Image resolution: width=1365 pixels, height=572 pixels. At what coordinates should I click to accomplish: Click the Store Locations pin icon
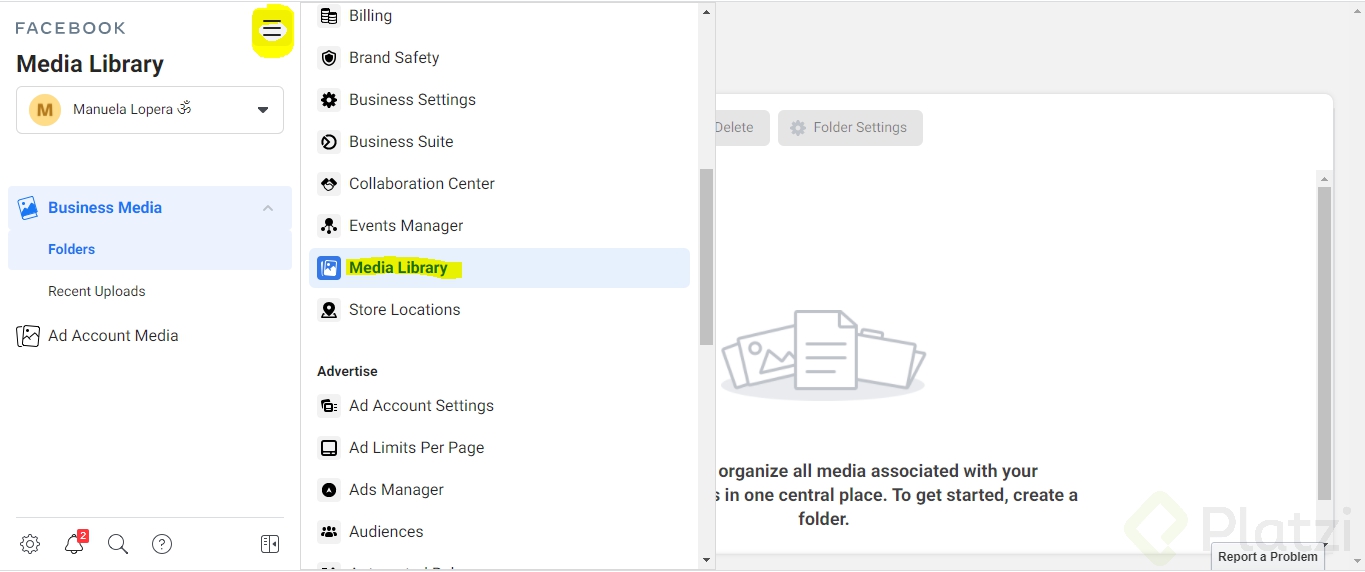[329, 310]
